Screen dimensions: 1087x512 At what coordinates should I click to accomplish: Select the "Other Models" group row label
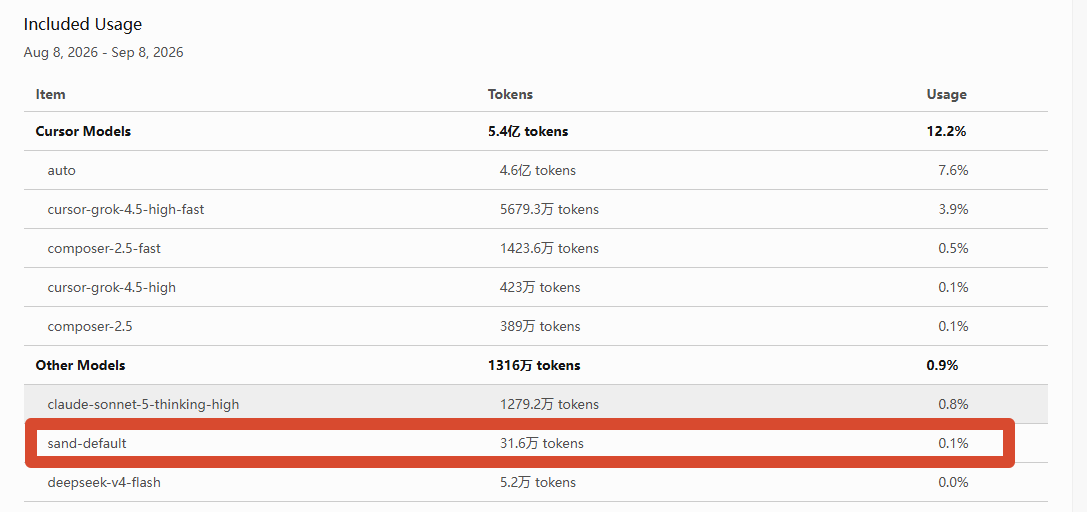(80, 365)
